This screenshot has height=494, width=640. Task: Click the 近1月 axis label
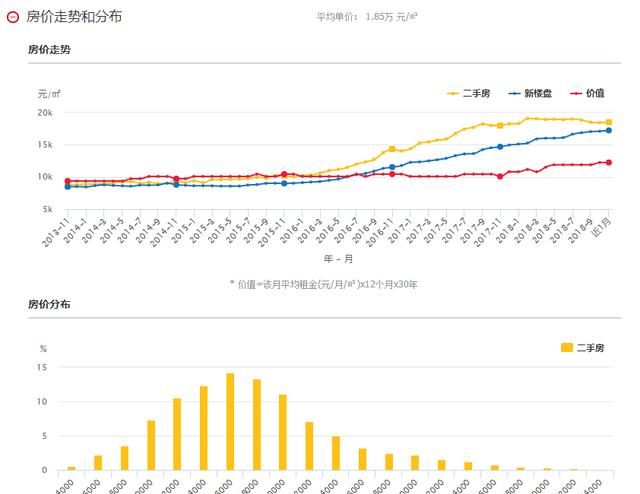click(602, 227)
